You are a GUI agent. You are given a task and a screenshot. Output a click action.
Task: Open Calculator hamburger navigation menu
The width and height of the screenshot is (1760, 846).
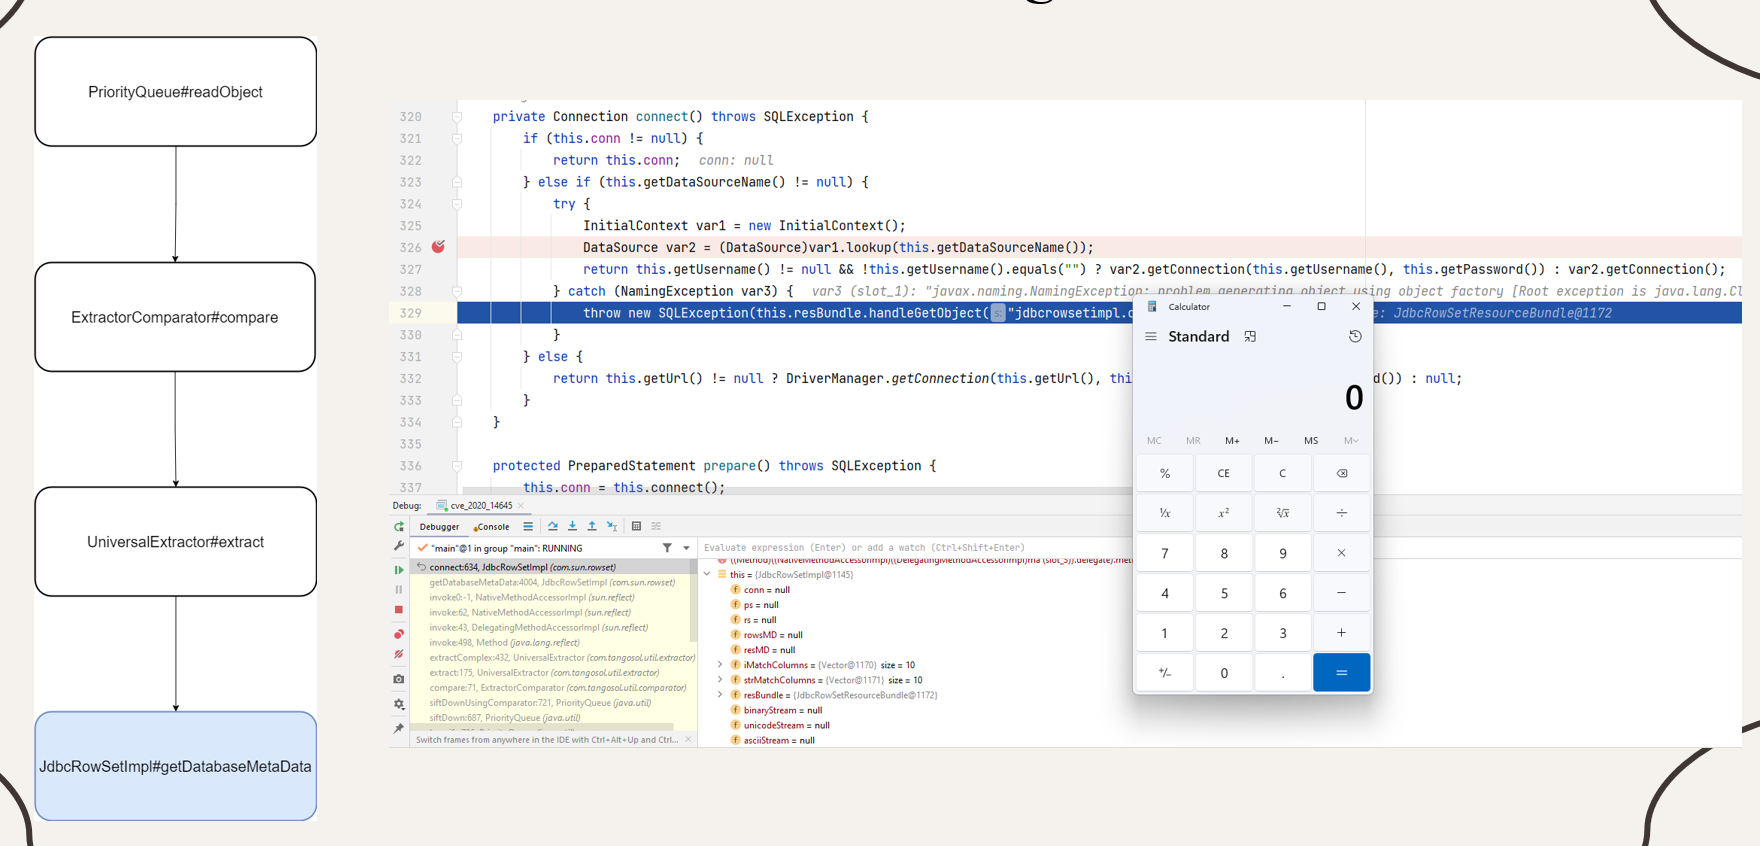click(1151, 337)
